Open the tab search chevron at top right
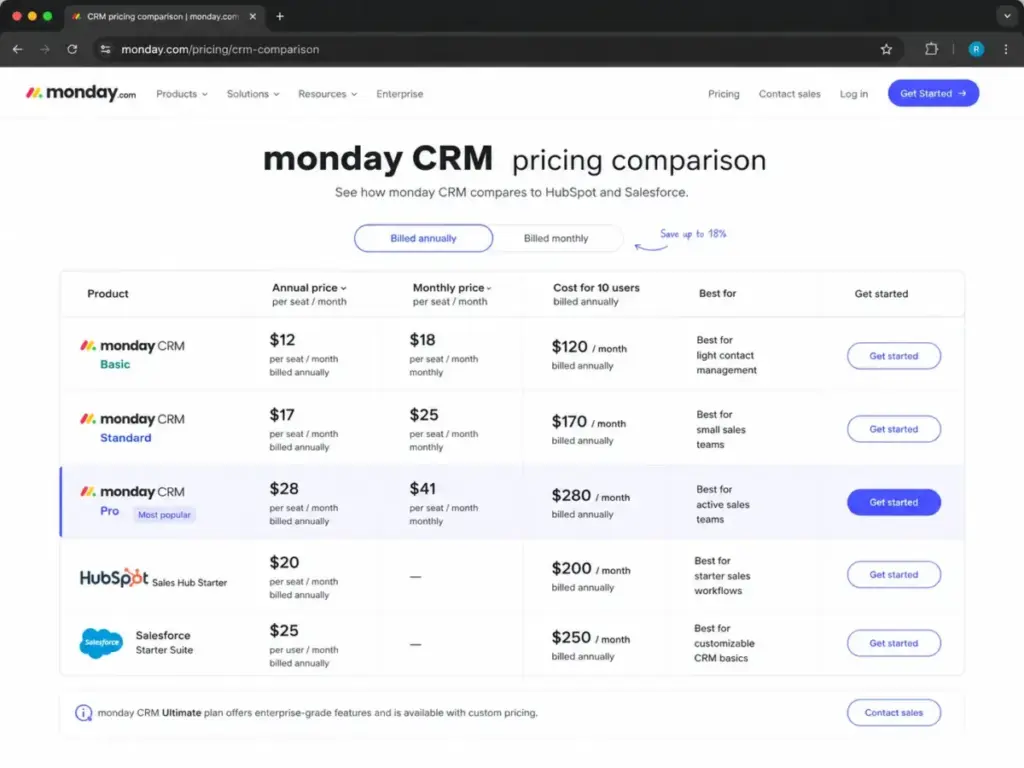 (1007, 16)
